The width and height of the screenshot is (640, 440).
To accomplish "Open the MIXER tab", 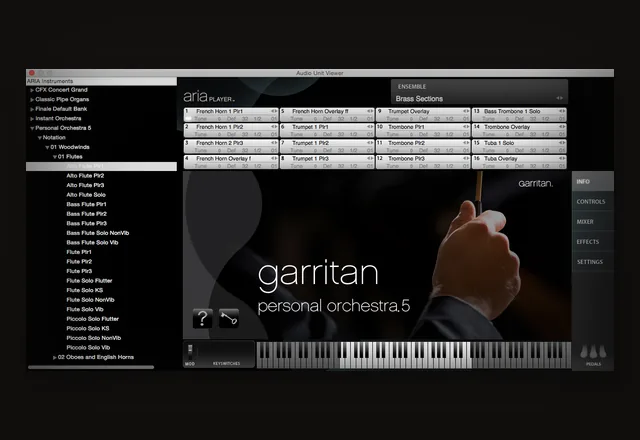I will point(593,222).
